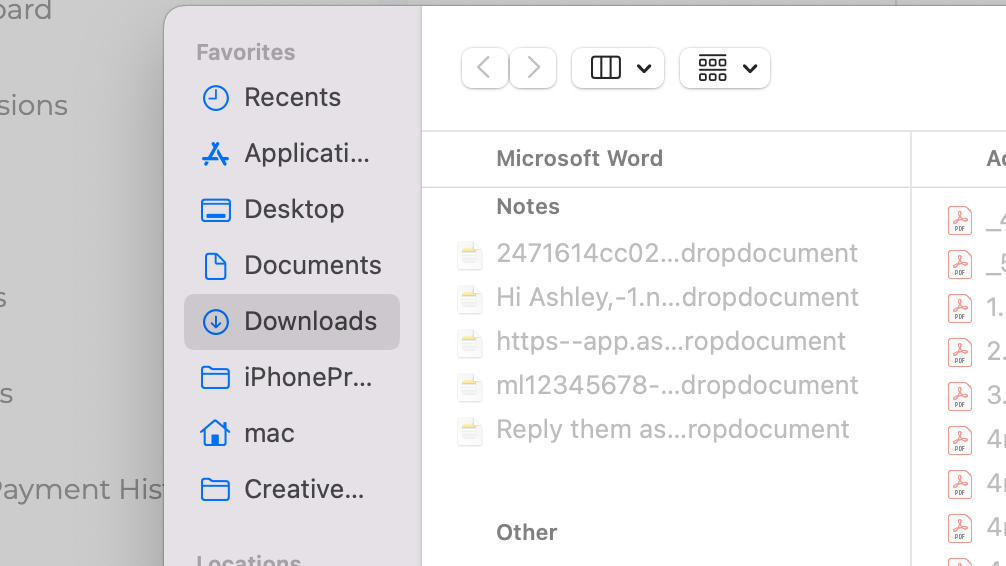Screen dimensions: 1006x566
Task: Select the Hi Ashley dropdocument note
Action: coord(676,297)
